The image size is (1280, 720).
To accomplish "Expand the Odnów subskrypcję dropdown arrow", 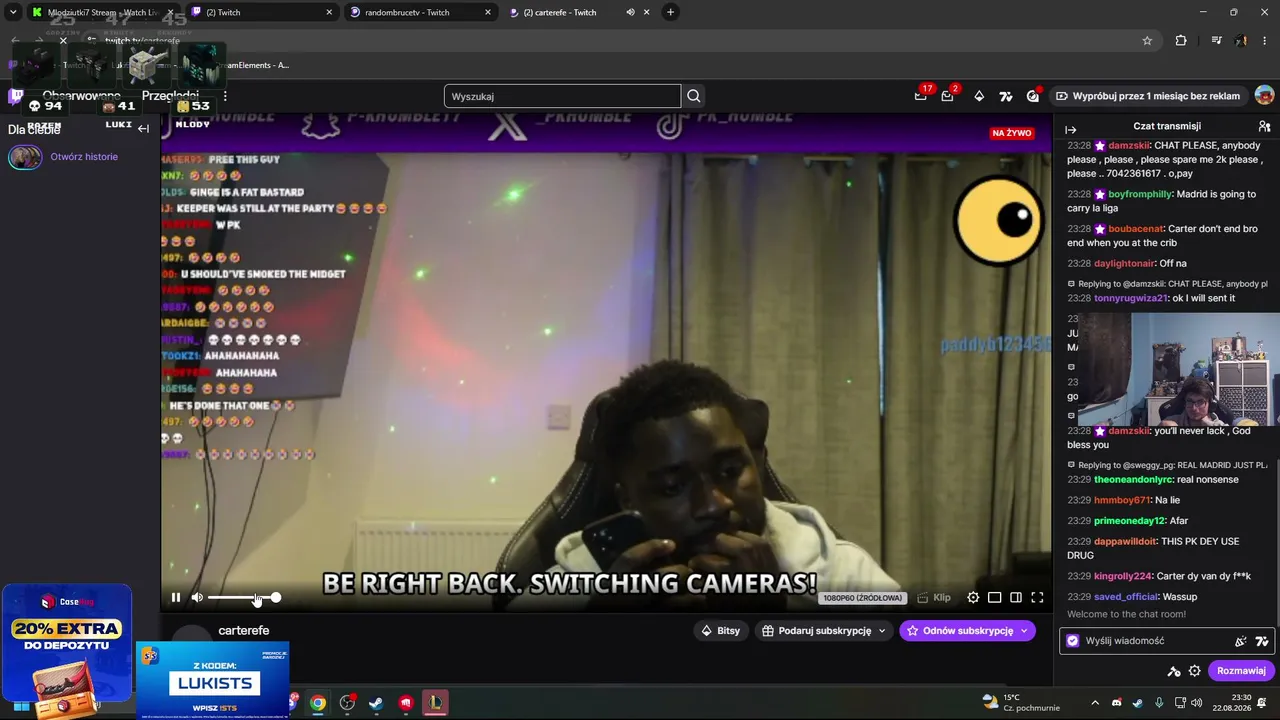I will click(x=1024, y=631).
